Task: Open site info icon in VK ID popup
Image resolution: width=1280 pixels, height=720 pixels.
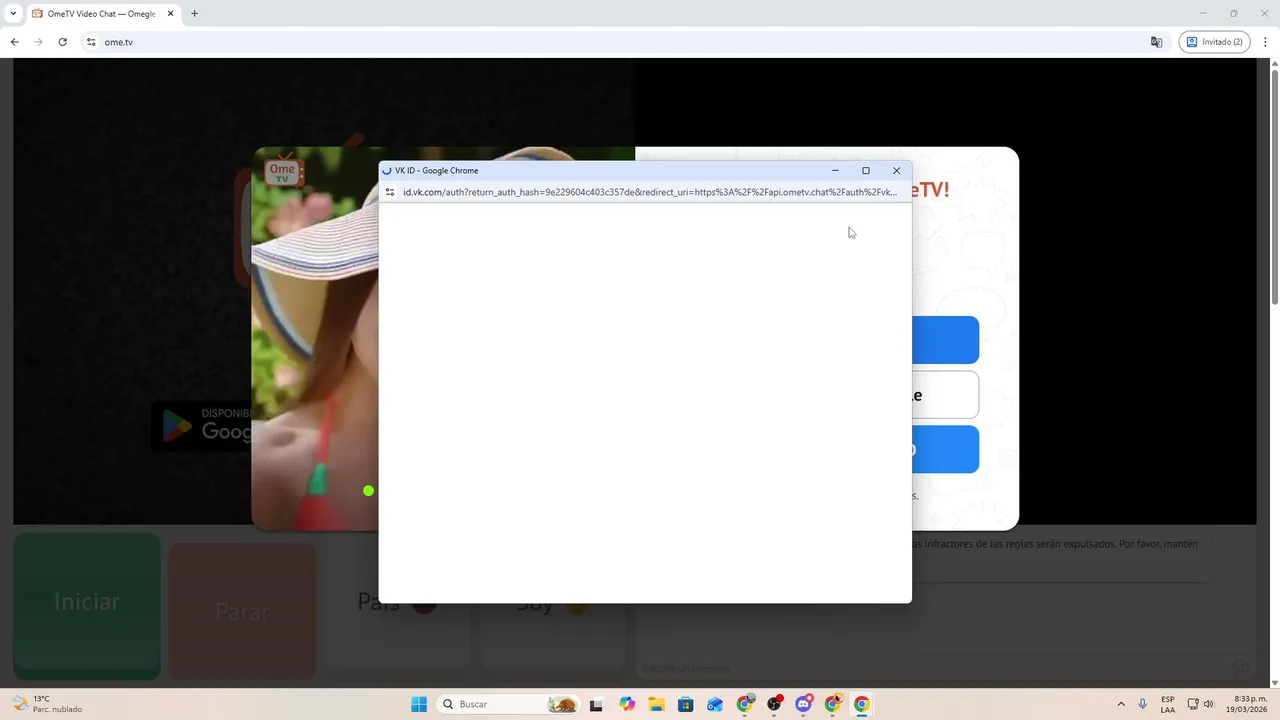Action: click(x=390, y=192)
